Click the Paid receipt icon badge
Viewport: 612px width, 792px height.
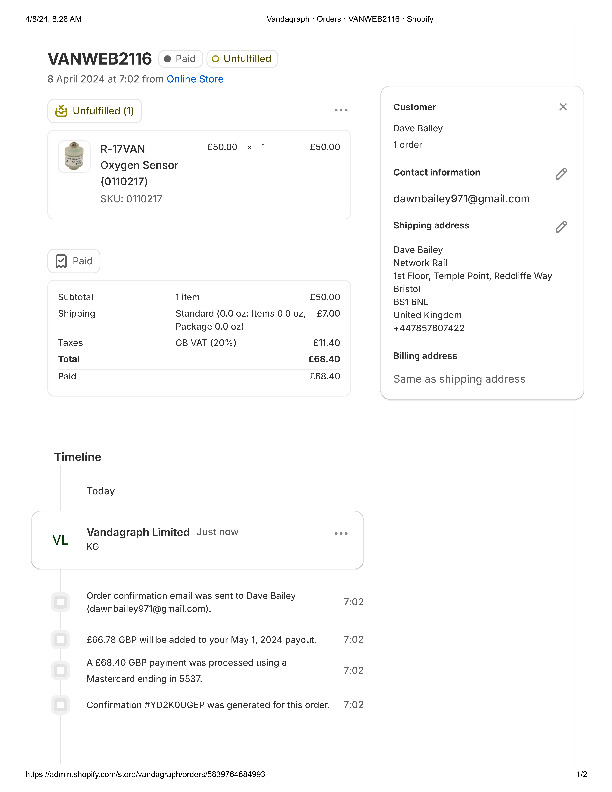pos(62,261)
